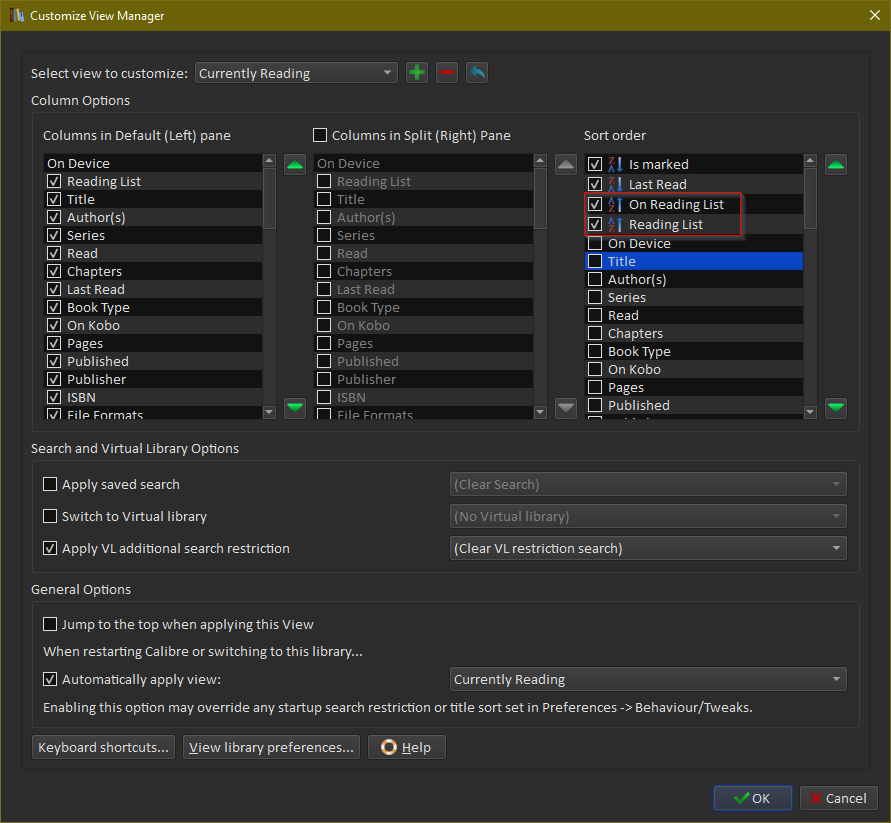Select Published row in Sort order list
Screen dimensions: 891x823
click(x=694, y=405)
